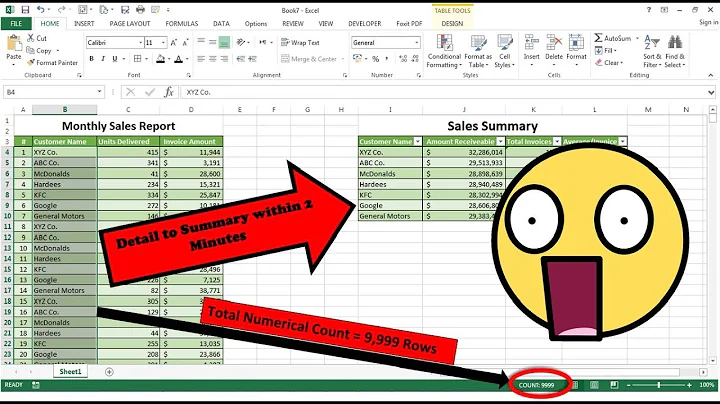Open the General number format dropdown
The width and height of the screenshot is (720, 404).
[x=416, y=43]
